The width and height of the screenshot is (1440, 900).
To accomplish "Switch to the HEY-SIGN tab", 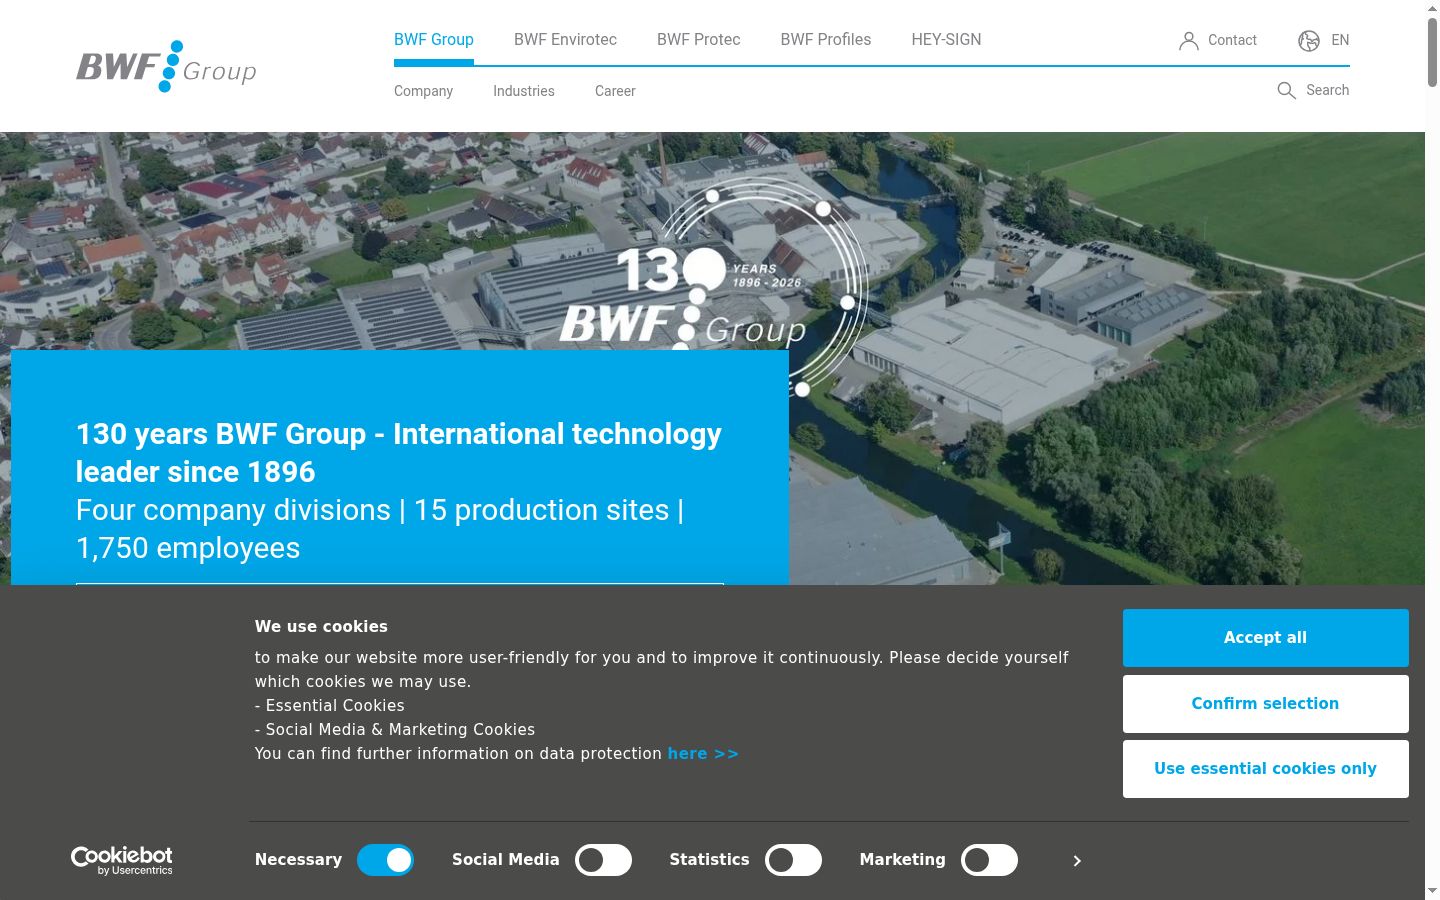I will click(946, 40).
